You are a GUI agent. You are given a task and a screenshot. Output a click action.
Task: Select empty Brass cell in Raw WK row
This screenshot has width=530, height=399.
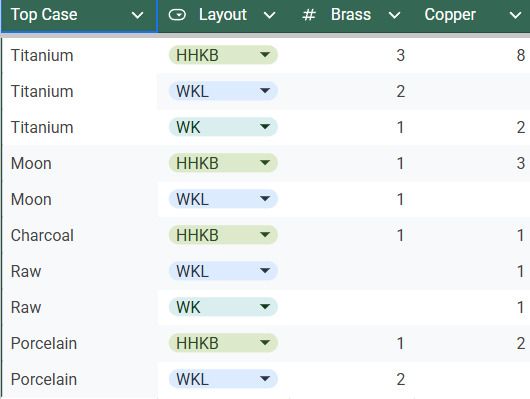pyautogui.click(x=352, y=307)
